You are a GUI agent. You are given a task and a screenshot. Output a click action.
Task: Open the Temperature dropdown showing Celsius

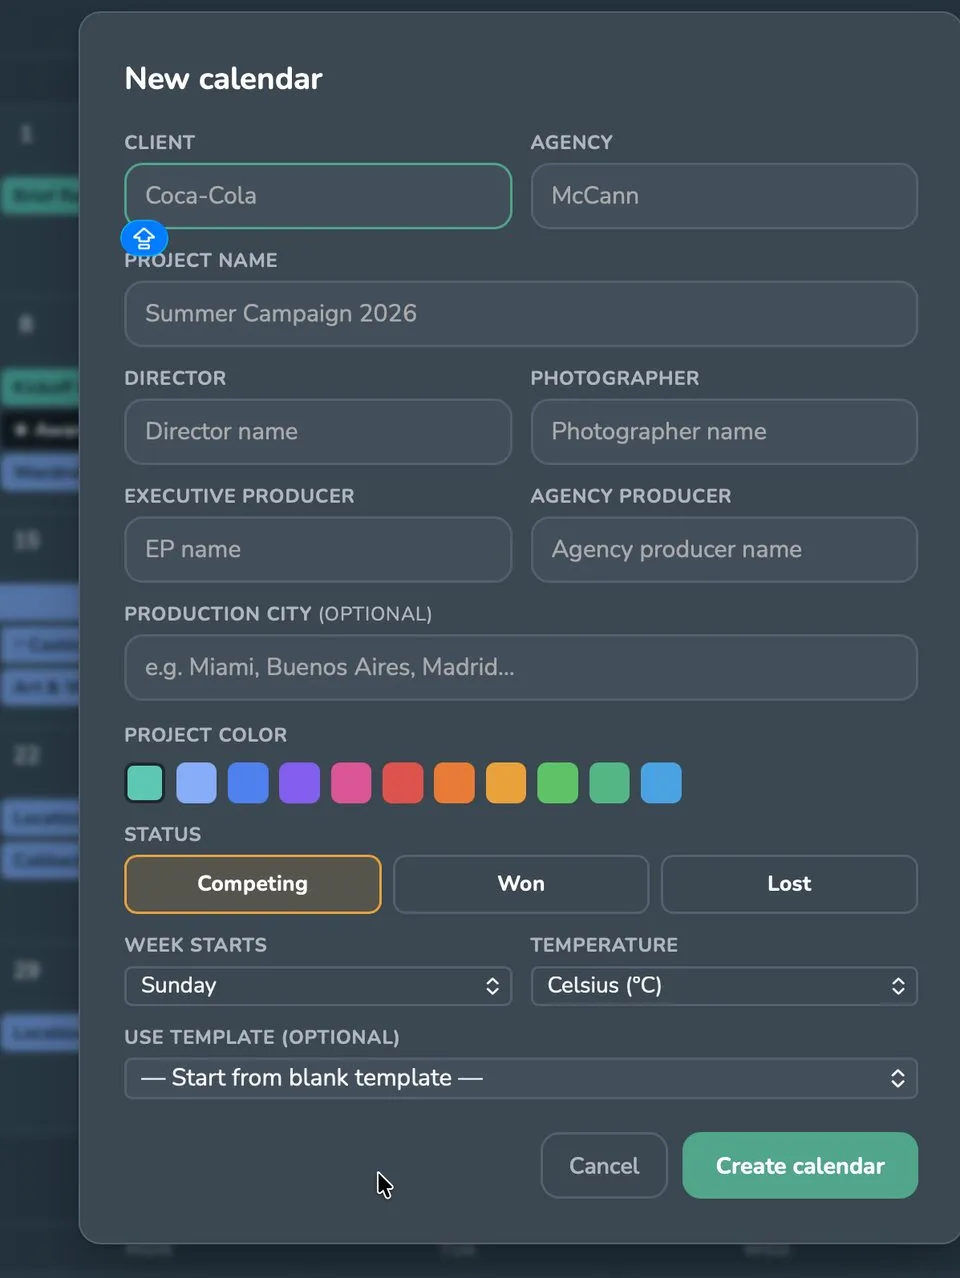724,986
